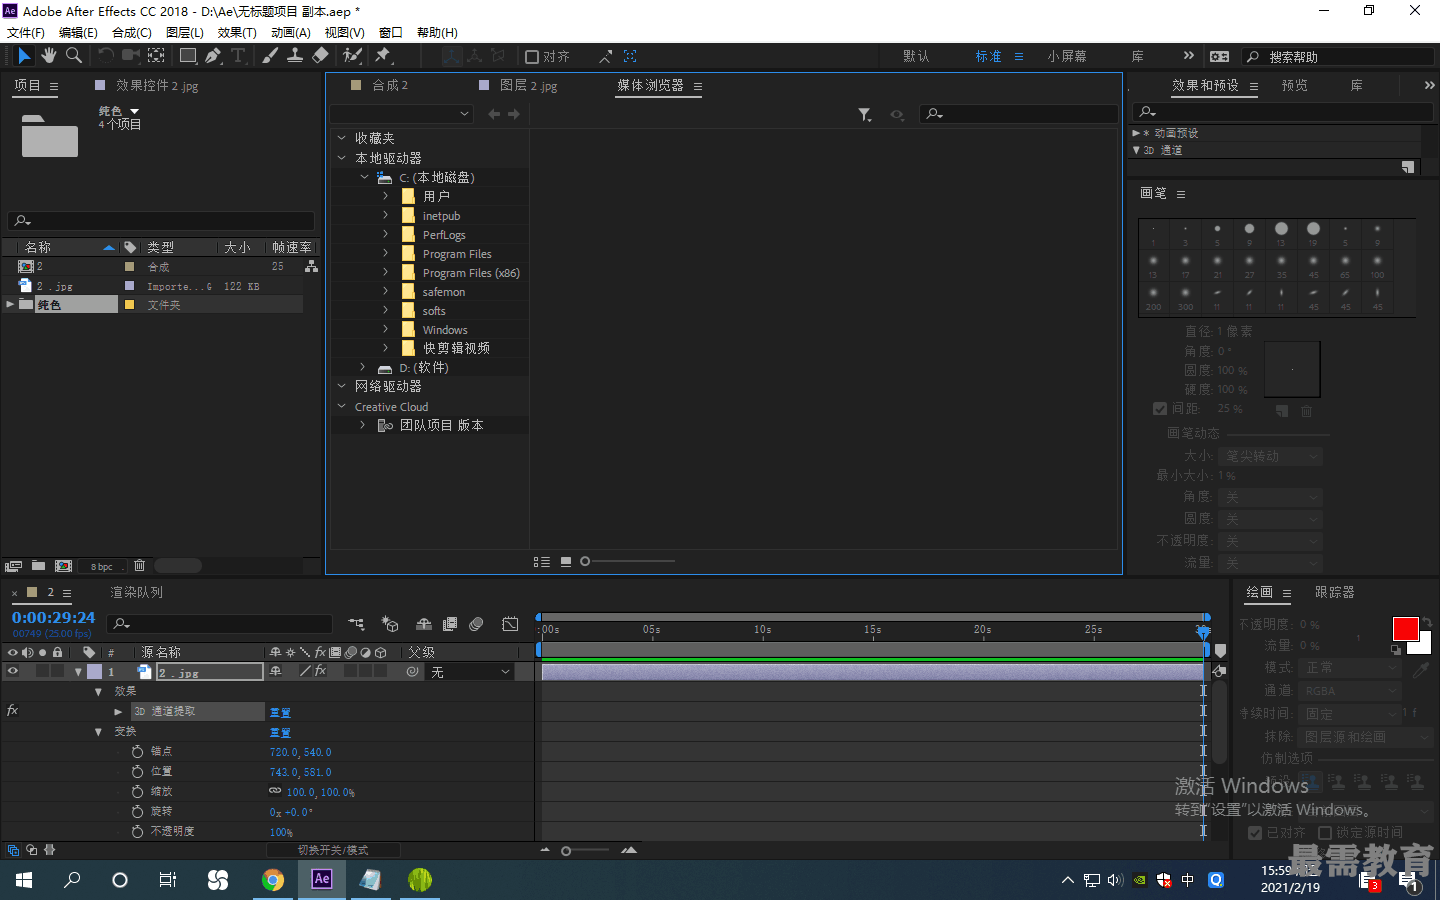Viewport: 1440px width, 900px height.
Task: Click the current time 0:00:29:24 display
Action: (53, 618)
